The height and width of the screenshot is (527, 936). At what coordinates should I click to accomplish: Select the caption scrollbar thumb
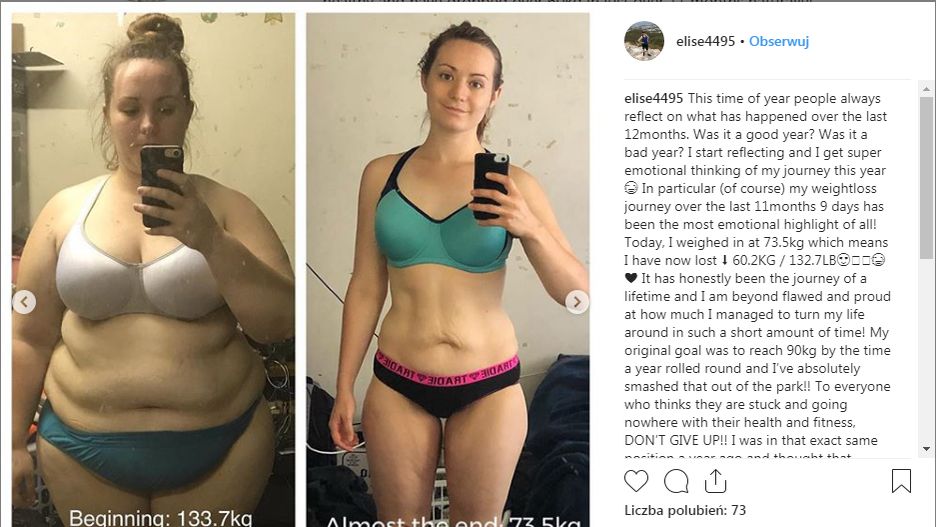tap(926, 178)
